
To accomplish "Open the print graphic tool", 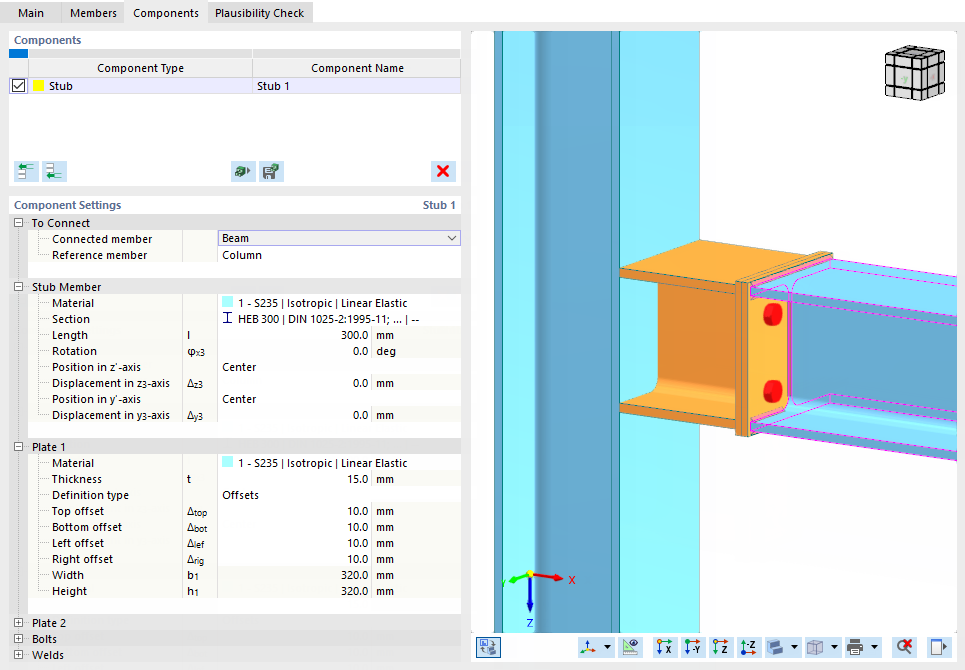I will 855,647.
